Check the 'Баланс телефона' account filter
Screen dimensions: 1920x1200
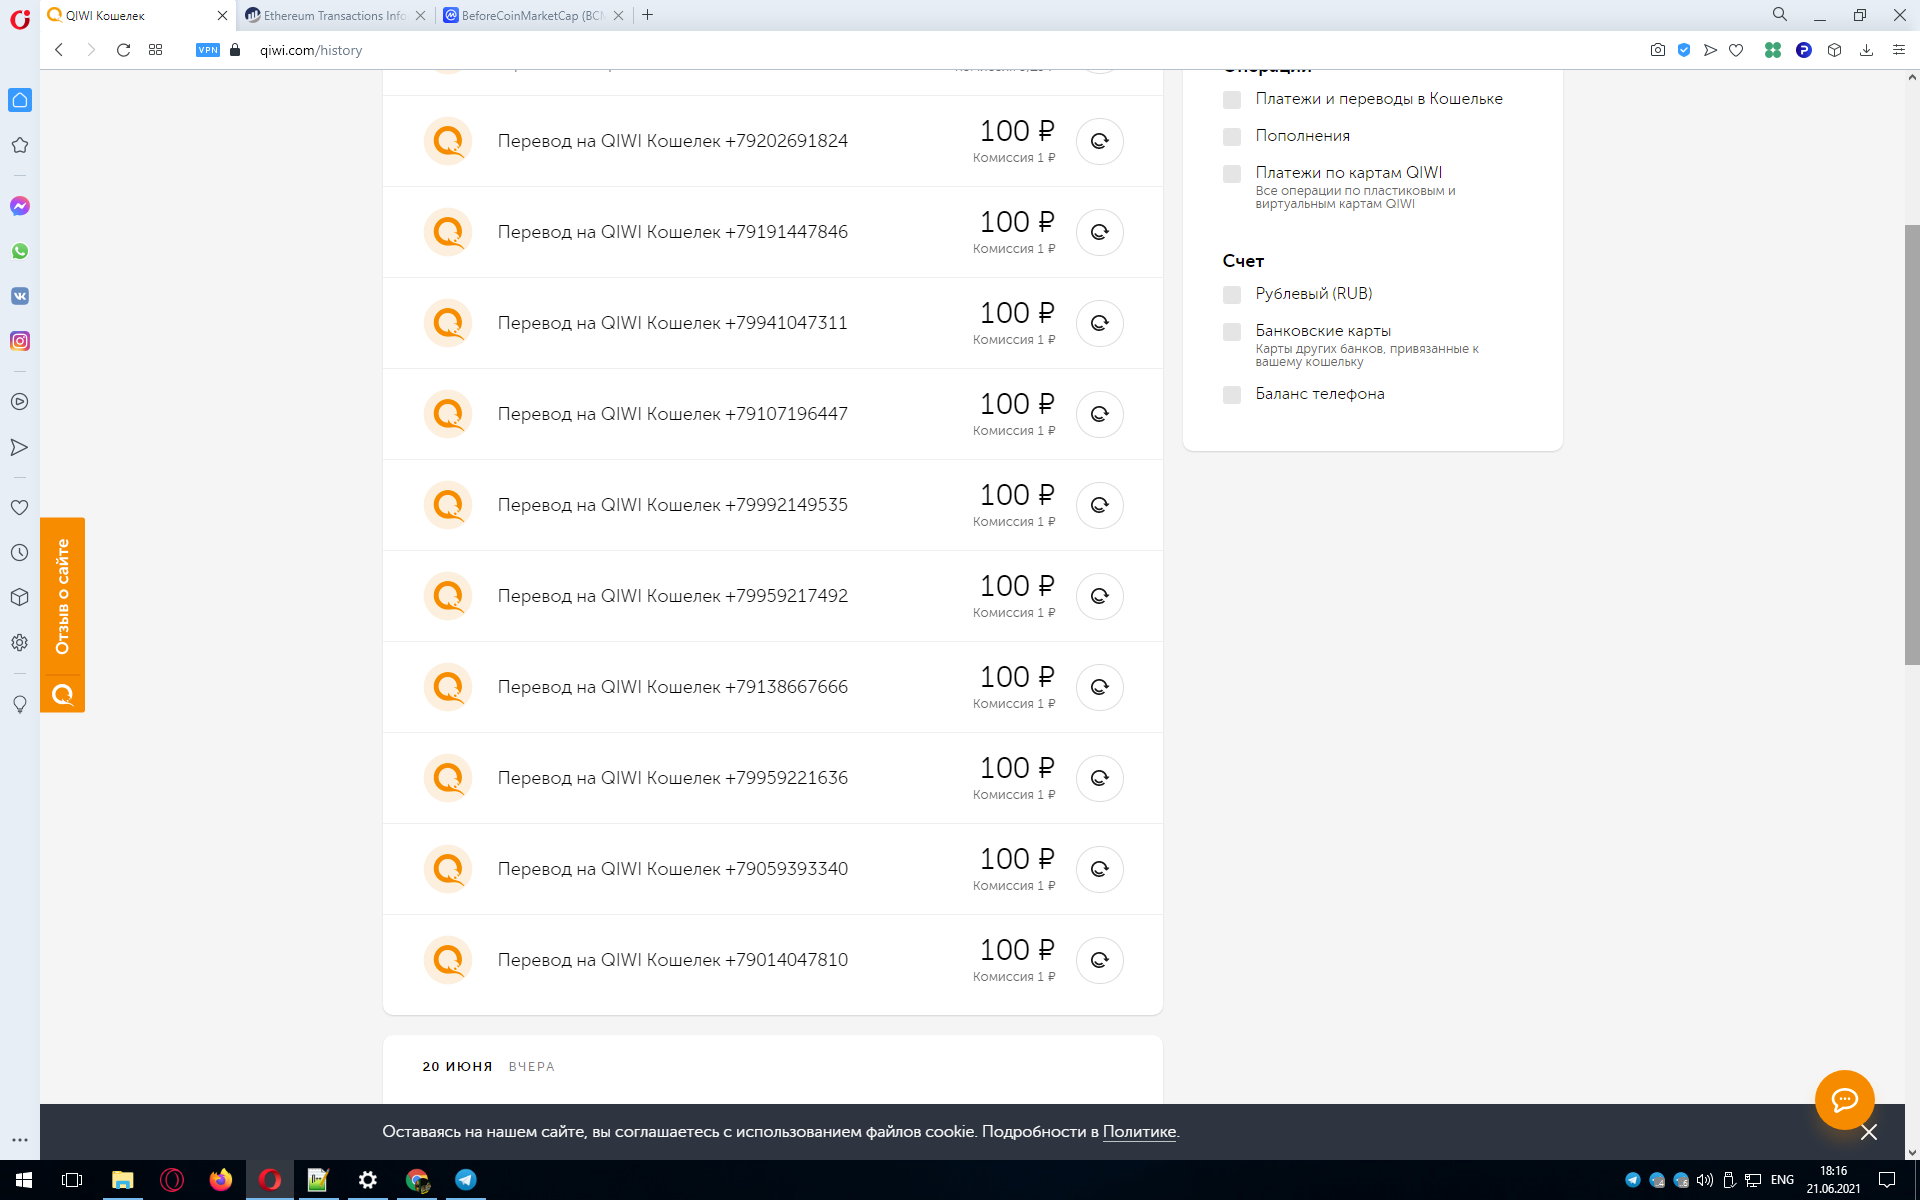point(1232,395)
